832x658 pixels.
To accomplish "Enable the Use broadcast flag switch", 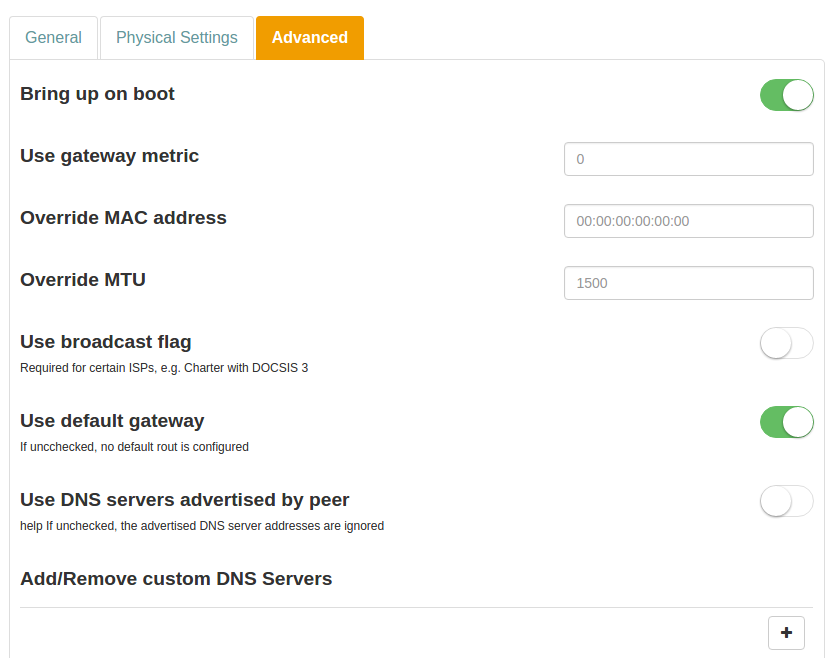I will coord(786,343).
